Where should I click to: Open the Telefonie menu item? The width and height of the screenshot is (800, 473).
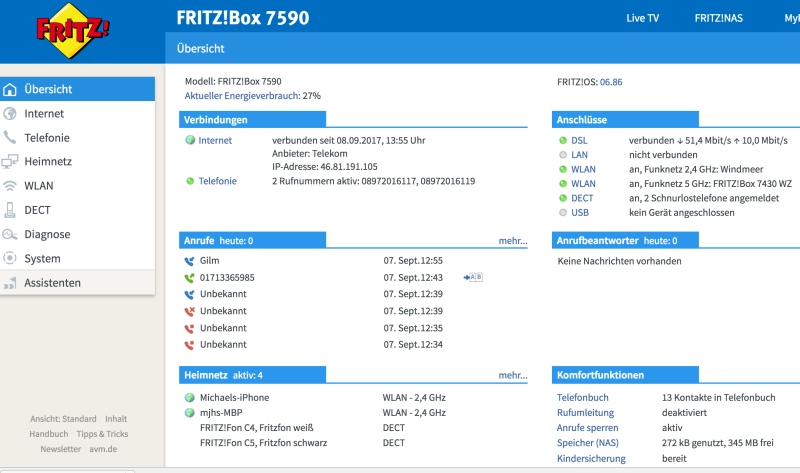77,137
